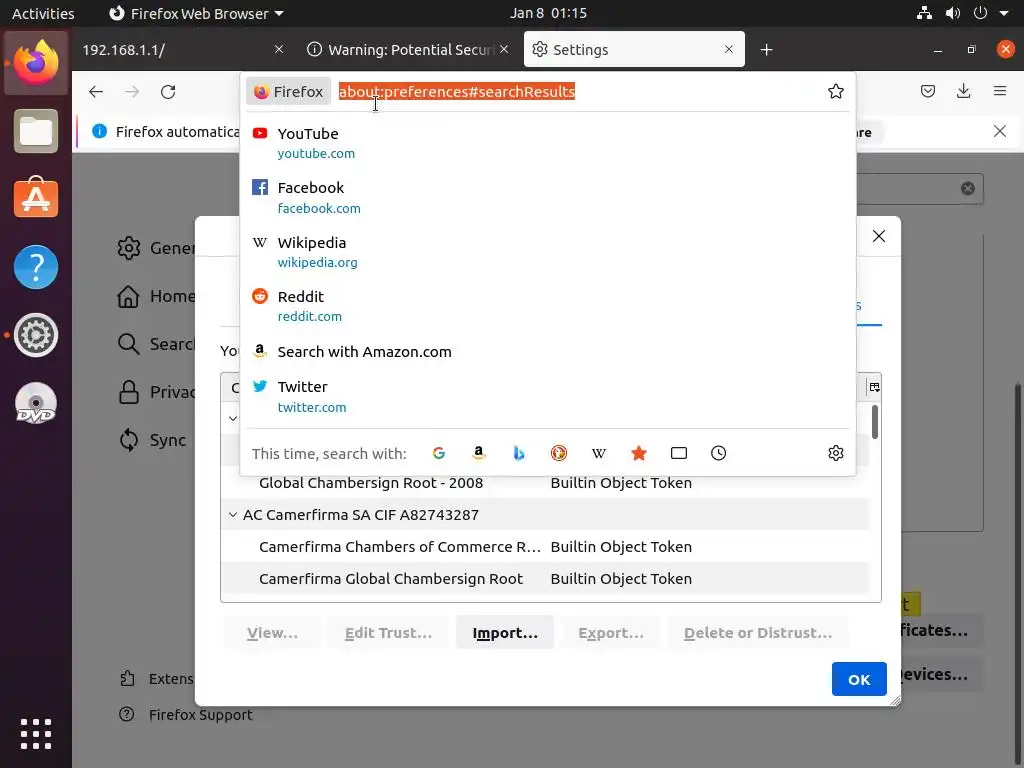
Task: Click Import... button
Action: 505,632
